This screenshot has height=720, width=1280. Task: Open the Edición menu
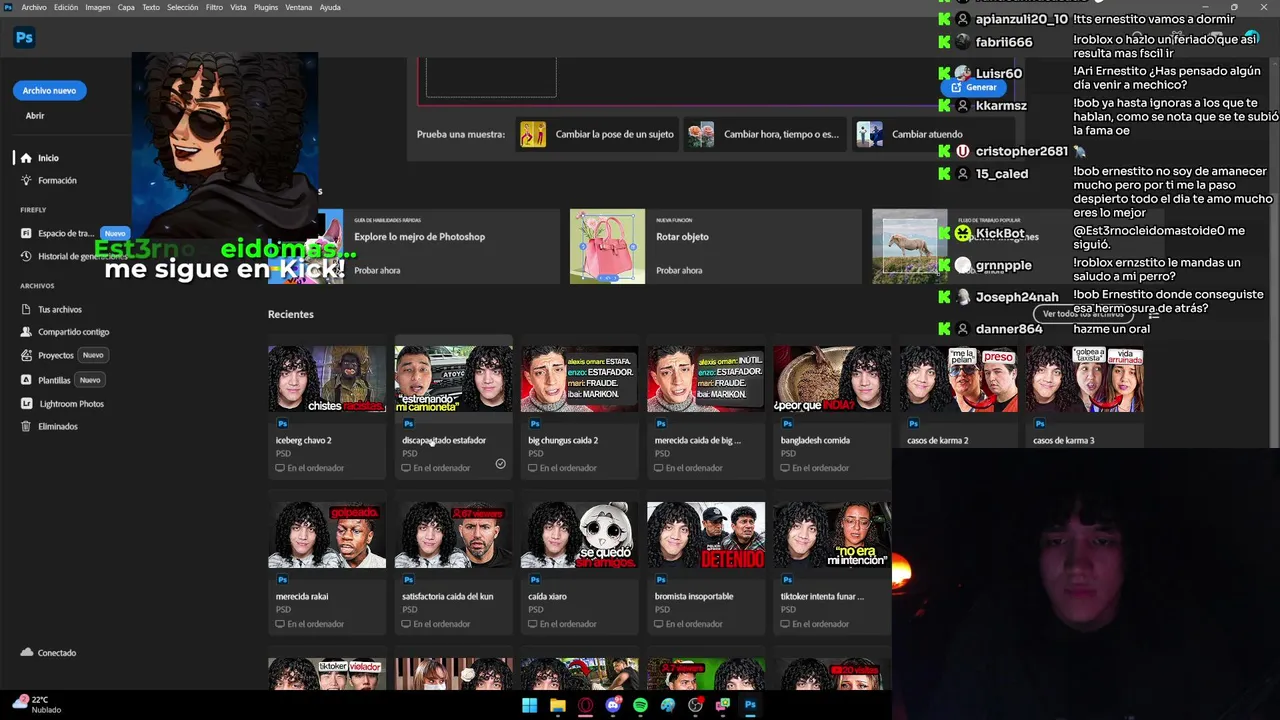pos(66,7)
